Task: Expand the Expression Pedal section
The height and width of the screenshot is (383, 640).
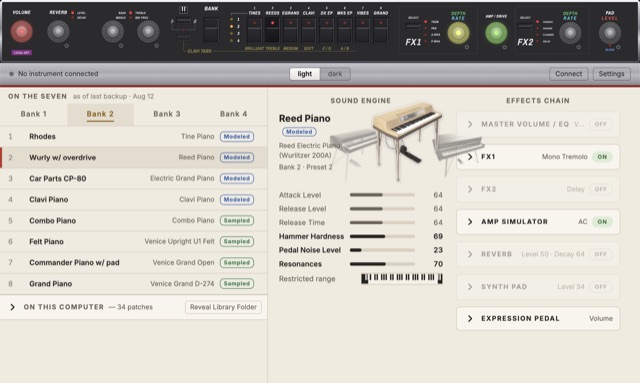Action: tap(470, 318)
